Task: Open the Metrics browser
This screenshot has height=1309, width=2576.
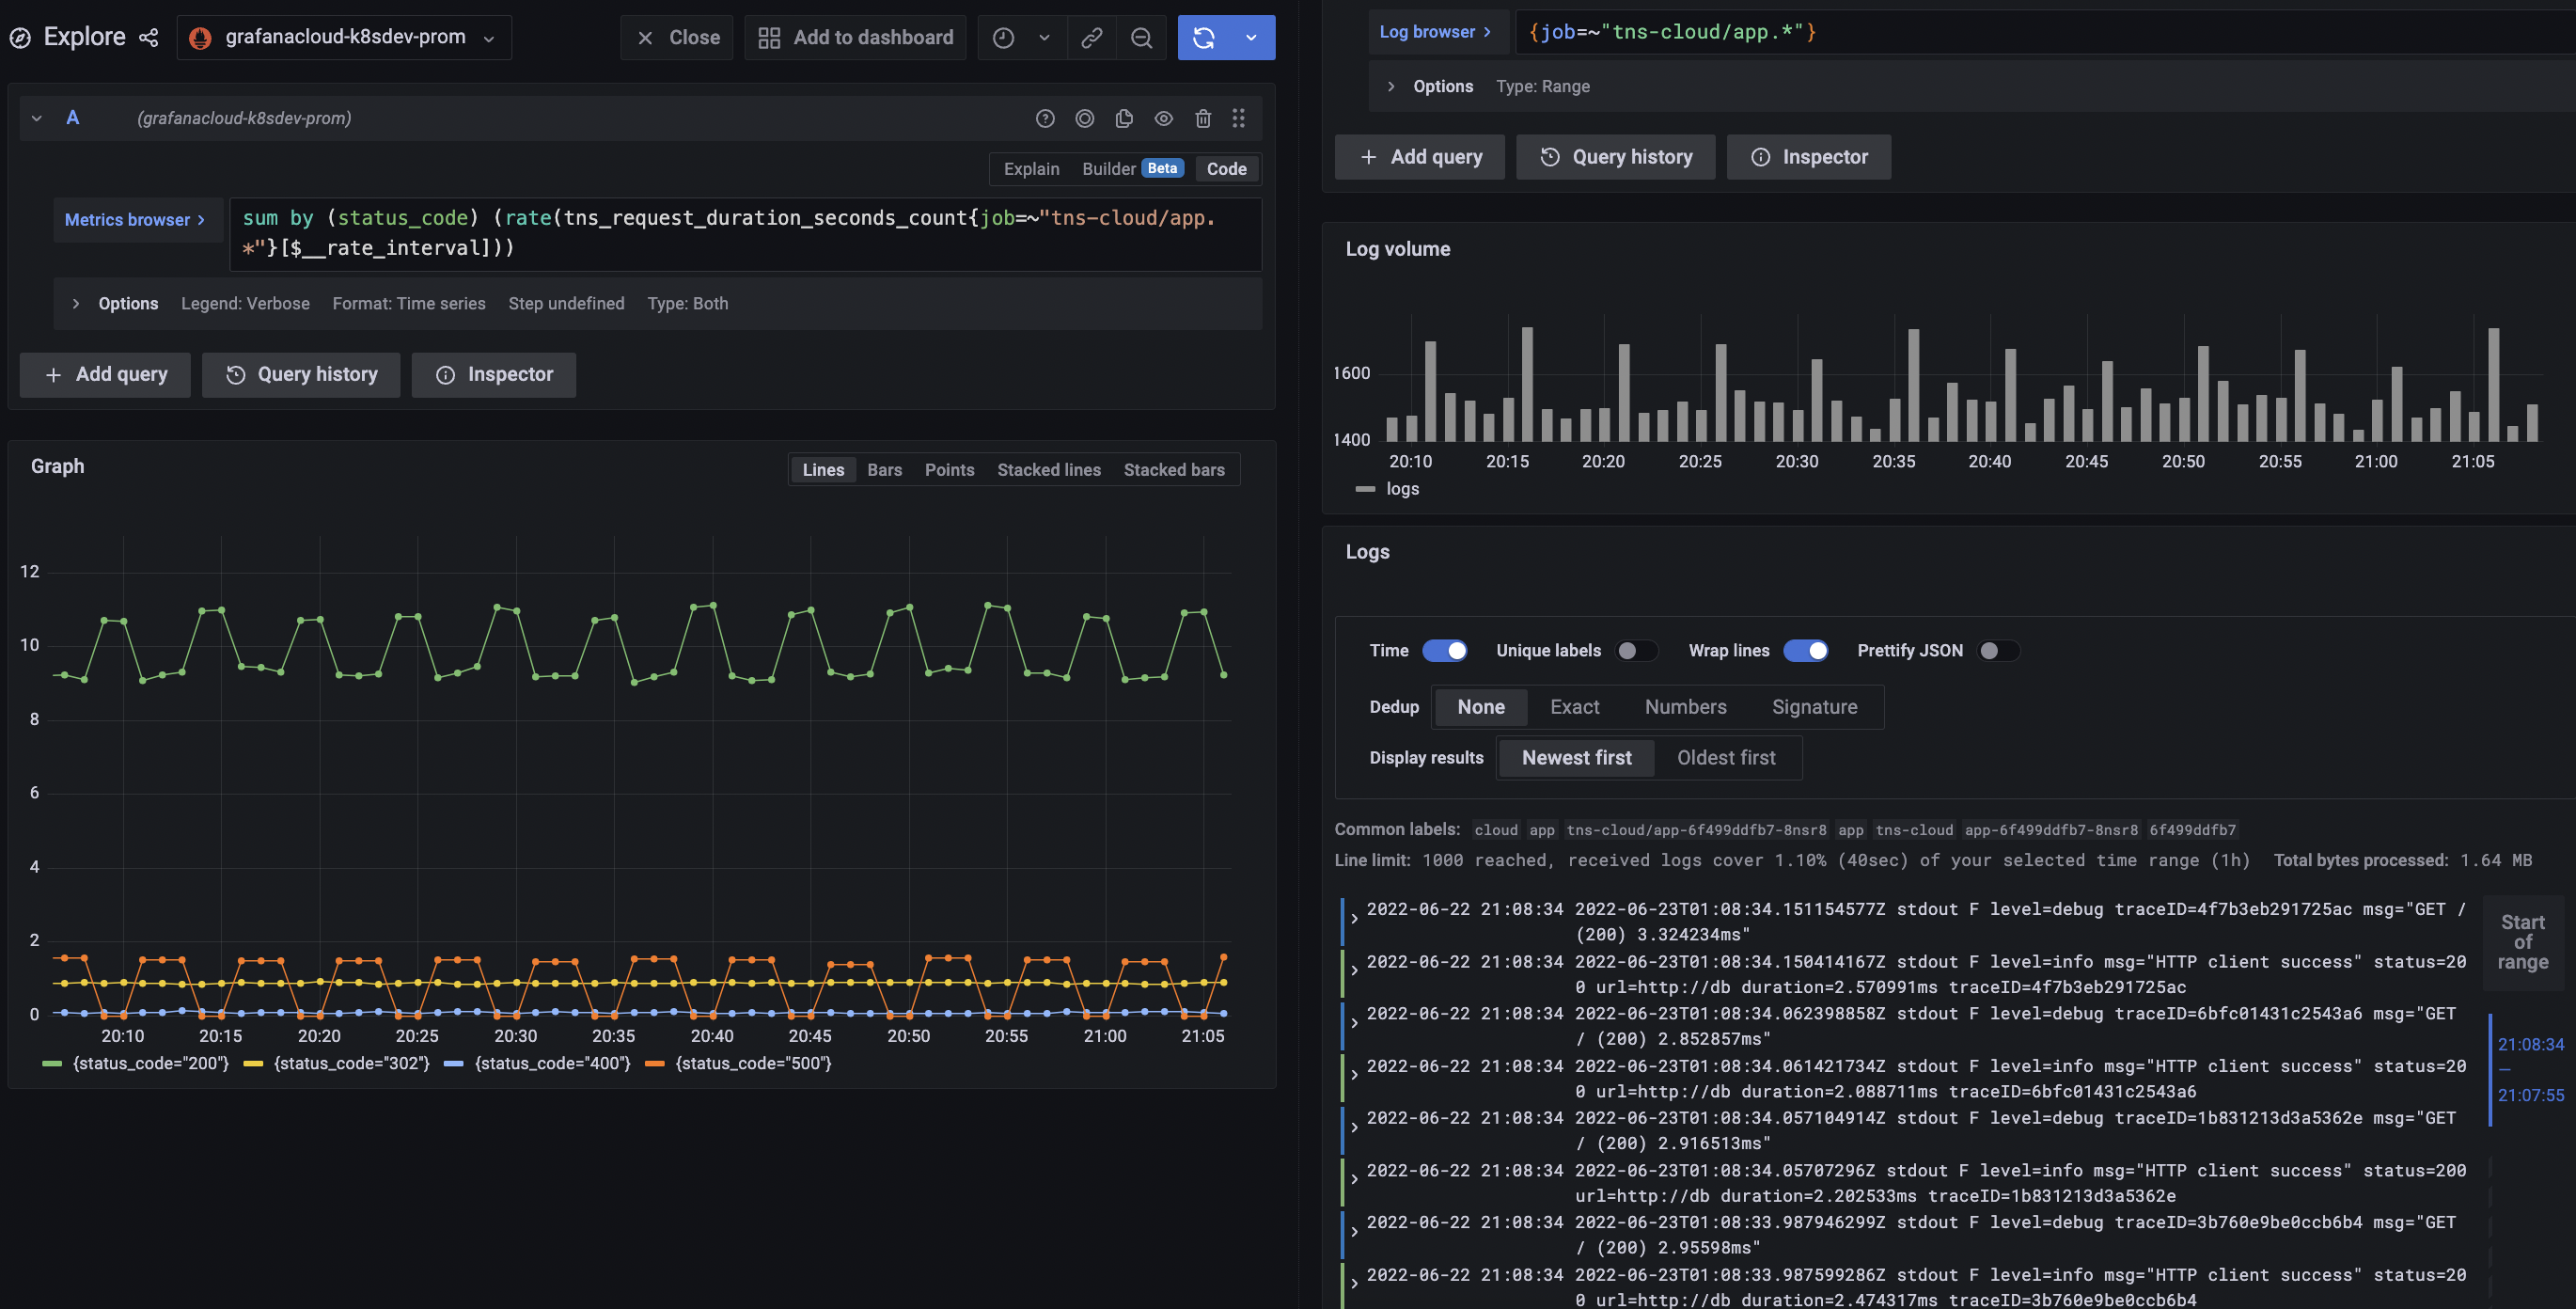Action: pyautogui.click(x=134, y=219)
